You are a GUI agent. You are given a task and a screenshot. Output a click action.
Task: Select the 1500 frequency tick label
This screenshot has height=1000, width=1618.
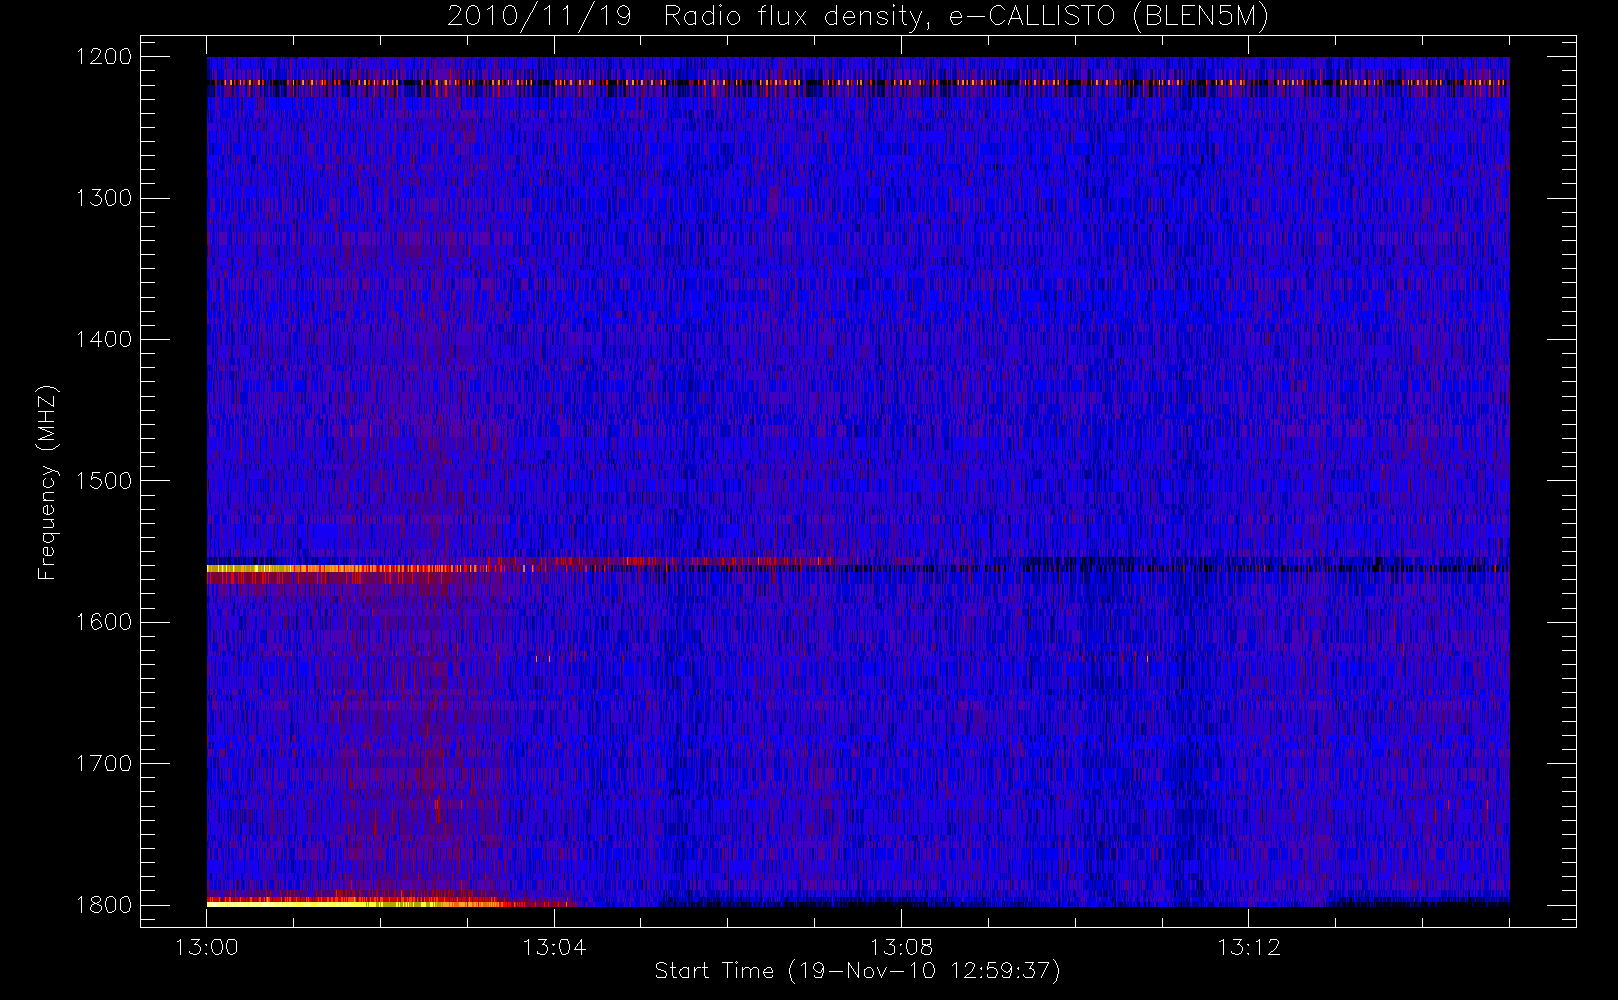pos(104,481)
